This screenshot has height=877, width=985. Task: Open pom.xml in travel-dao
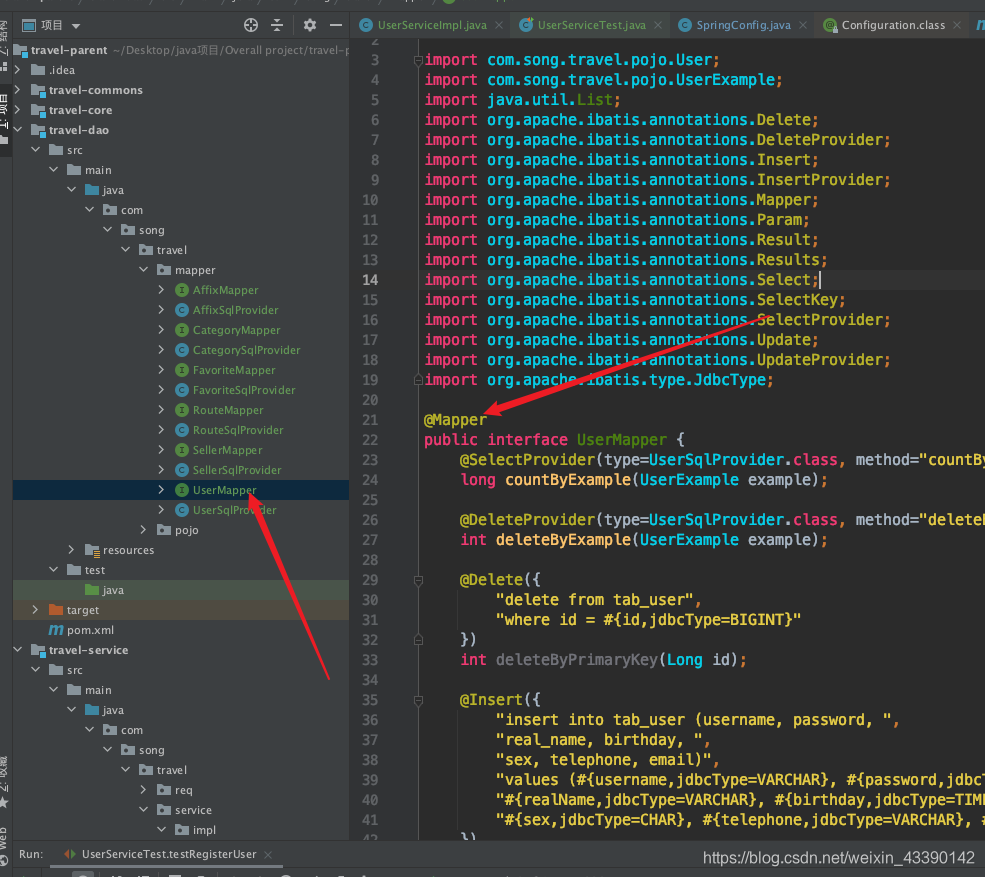point(90,630)
